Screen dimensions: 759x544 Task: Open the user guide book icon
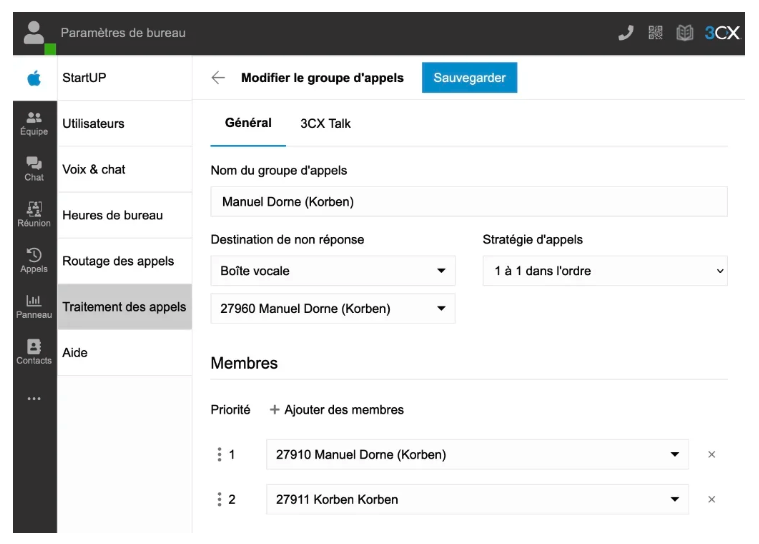tap(685, 33)
